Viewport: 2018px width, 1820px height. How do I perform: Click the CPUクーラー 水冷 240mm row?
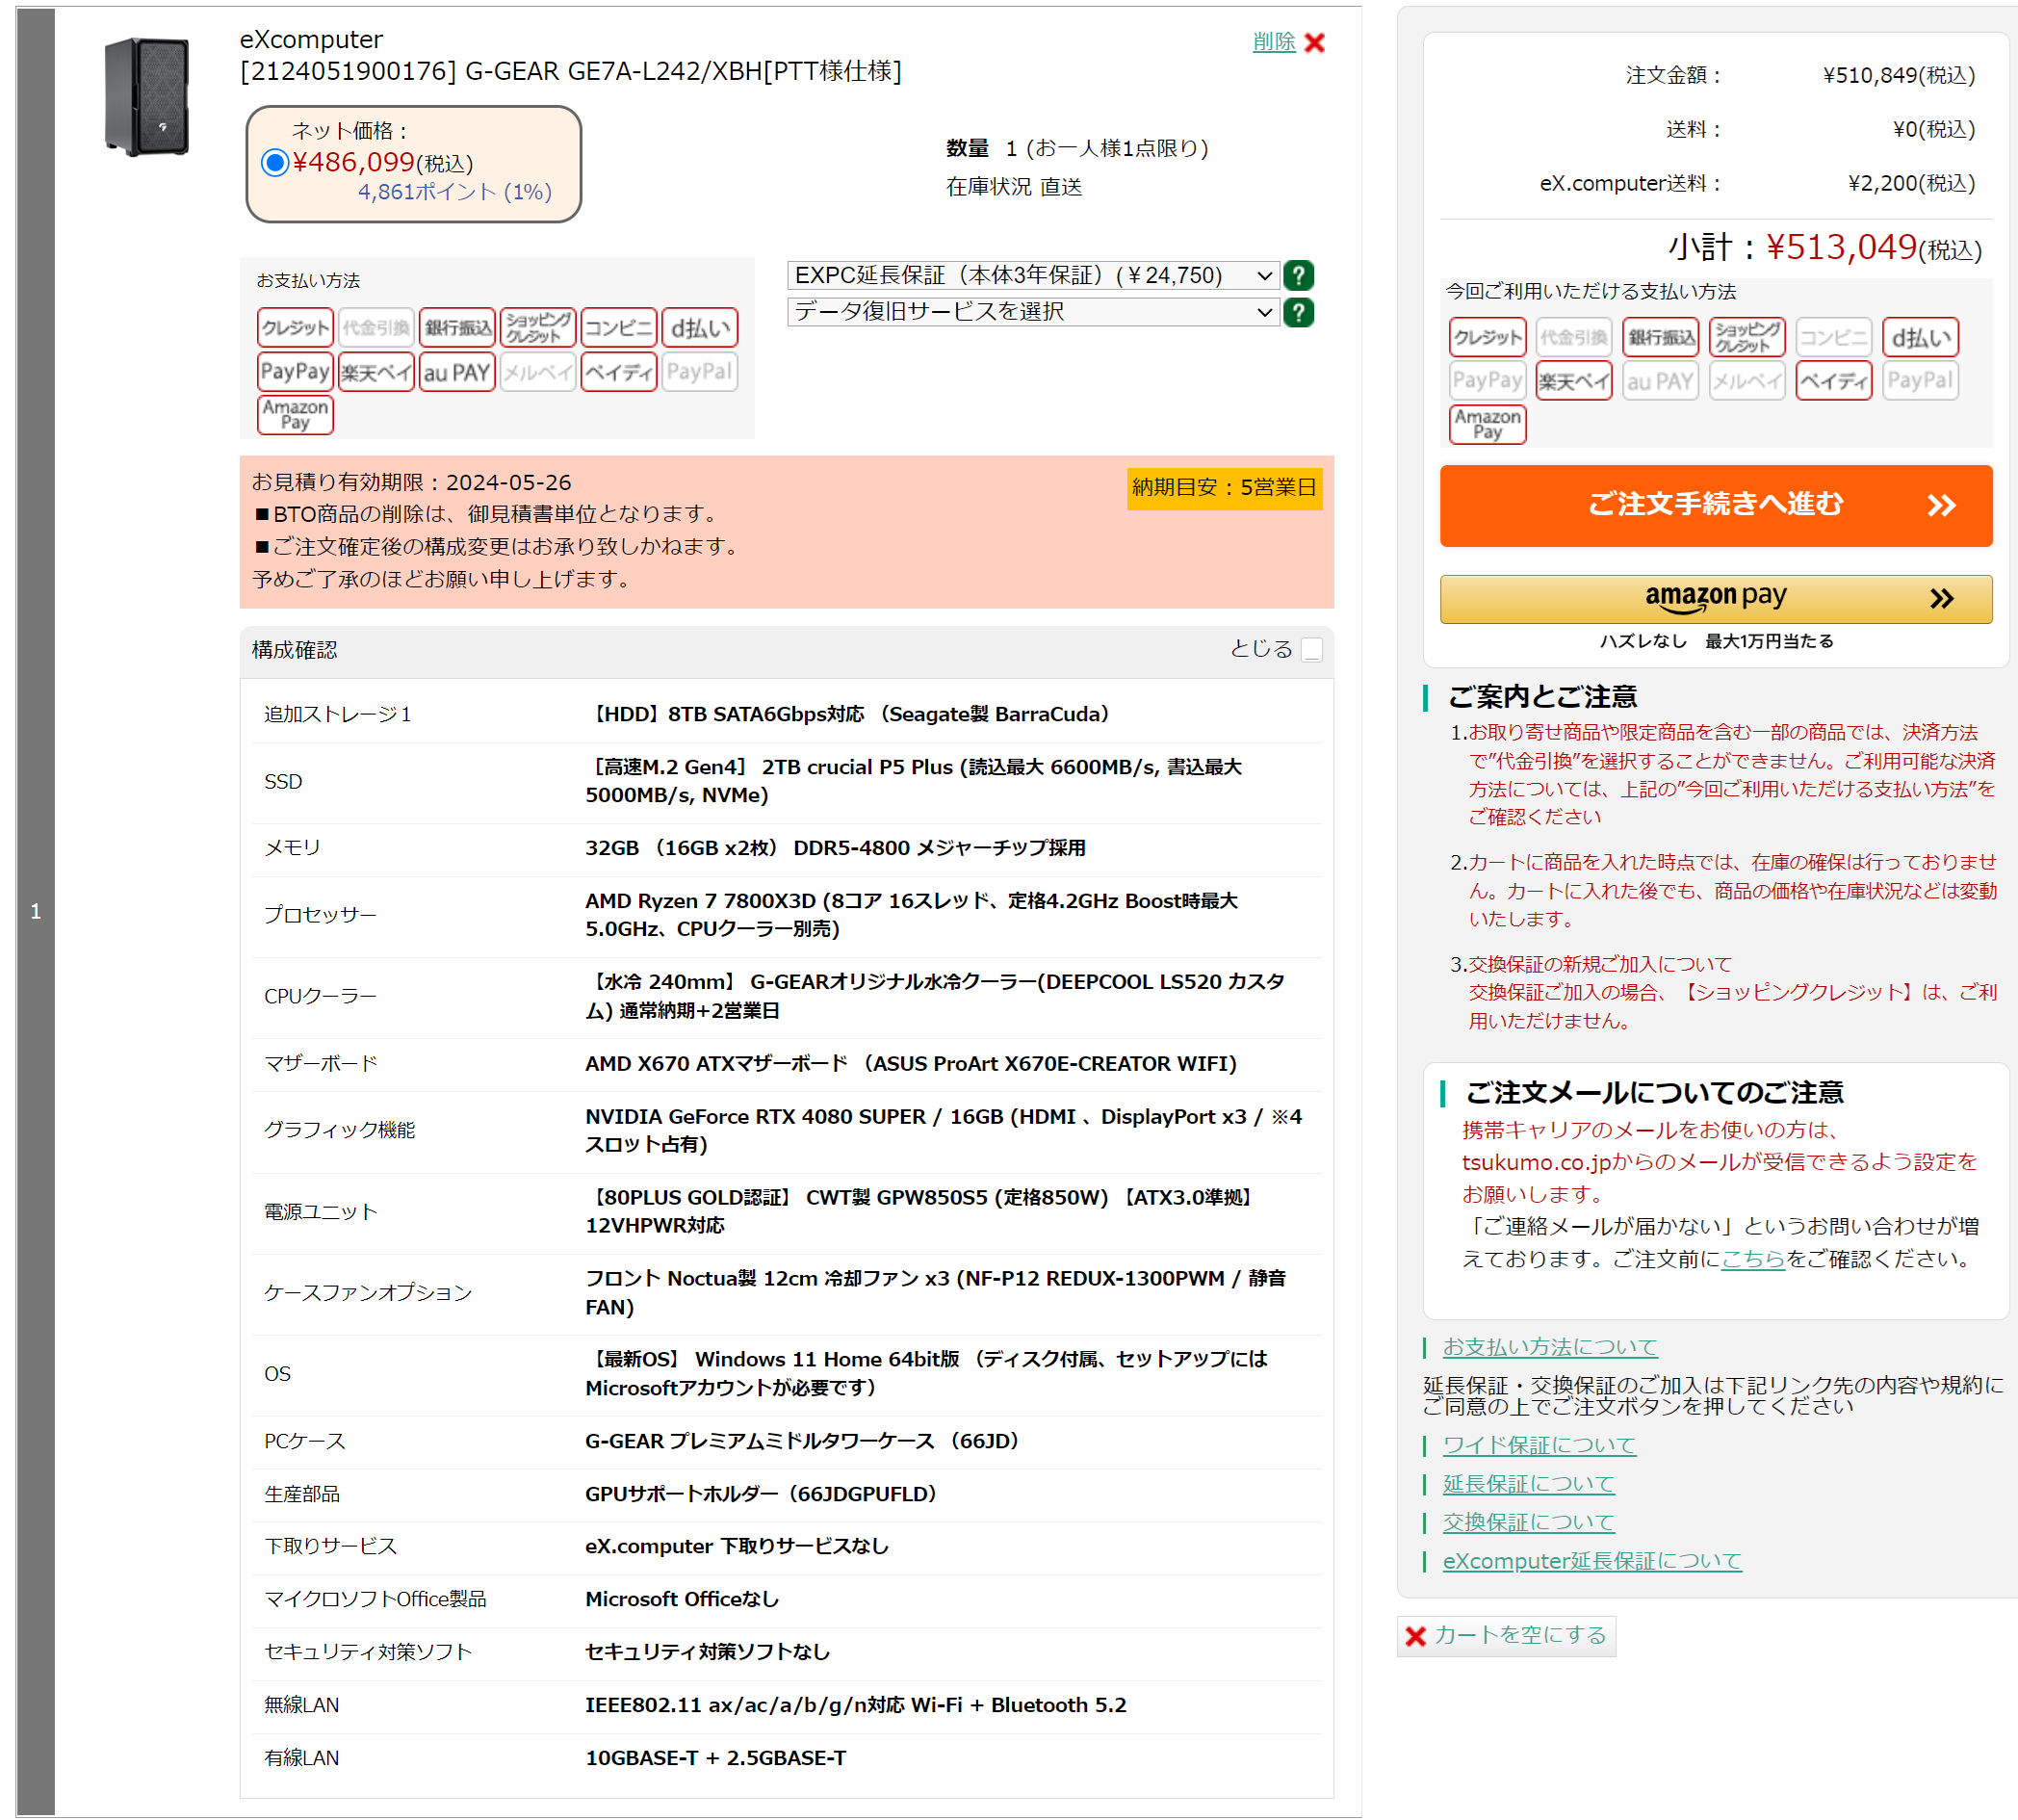coord(786,997)
